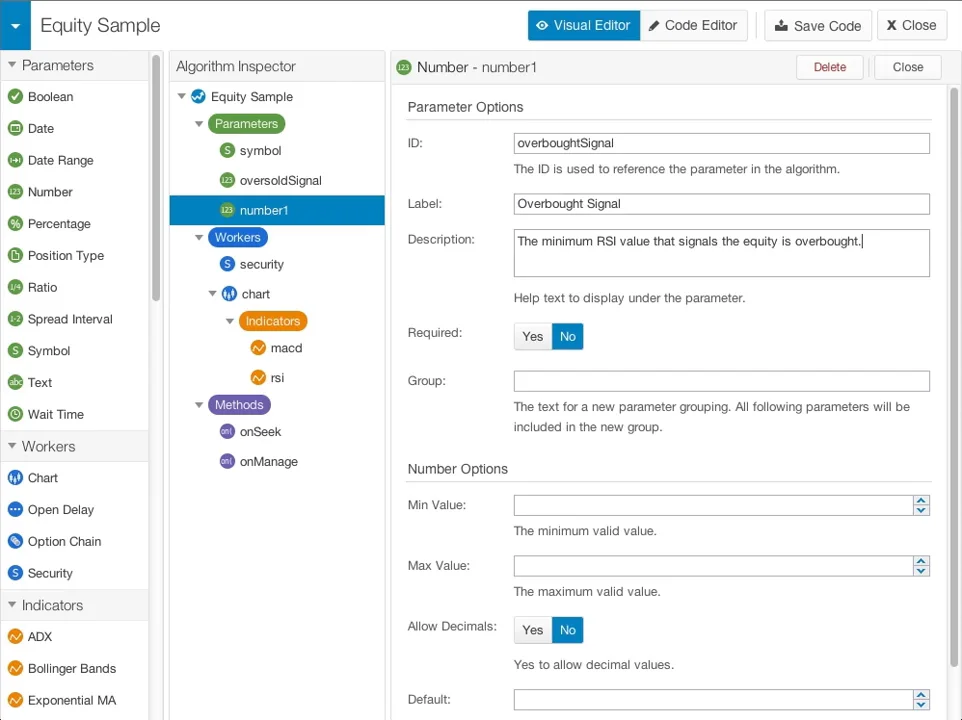Click the Date parameter icon

(x=15, y=128)
